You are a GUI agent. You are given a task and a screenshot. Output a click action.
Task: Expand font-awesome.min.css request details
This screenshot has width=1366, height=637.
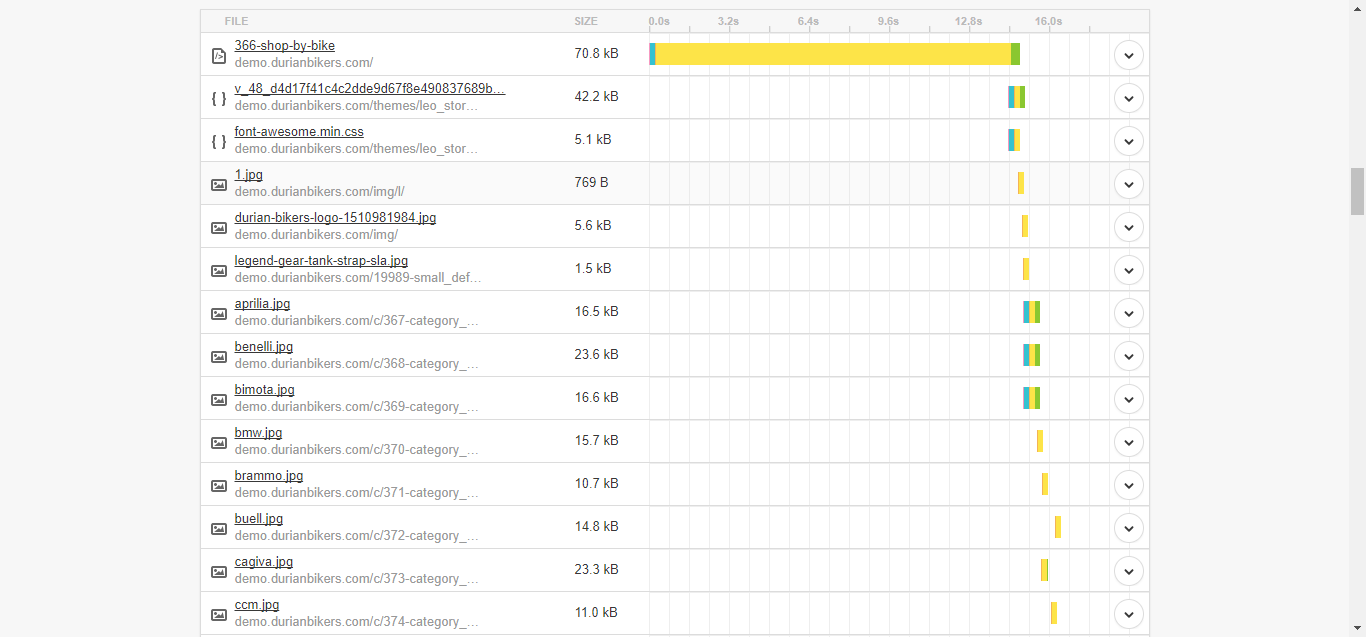point(1128,141)
